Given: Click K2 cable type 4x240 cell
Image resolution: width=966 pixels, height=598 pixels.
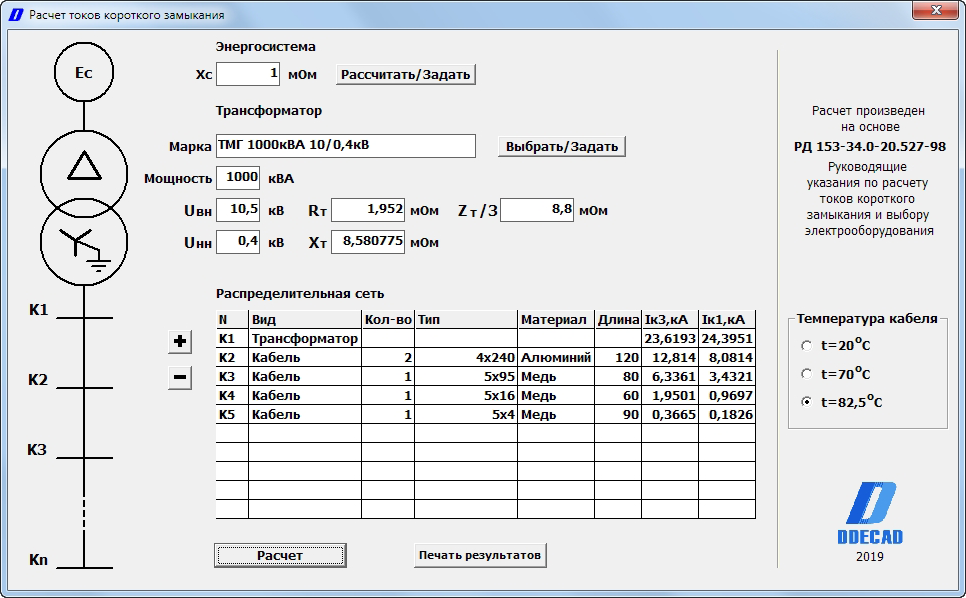Looking at the screenshot, I should point(466,357).
